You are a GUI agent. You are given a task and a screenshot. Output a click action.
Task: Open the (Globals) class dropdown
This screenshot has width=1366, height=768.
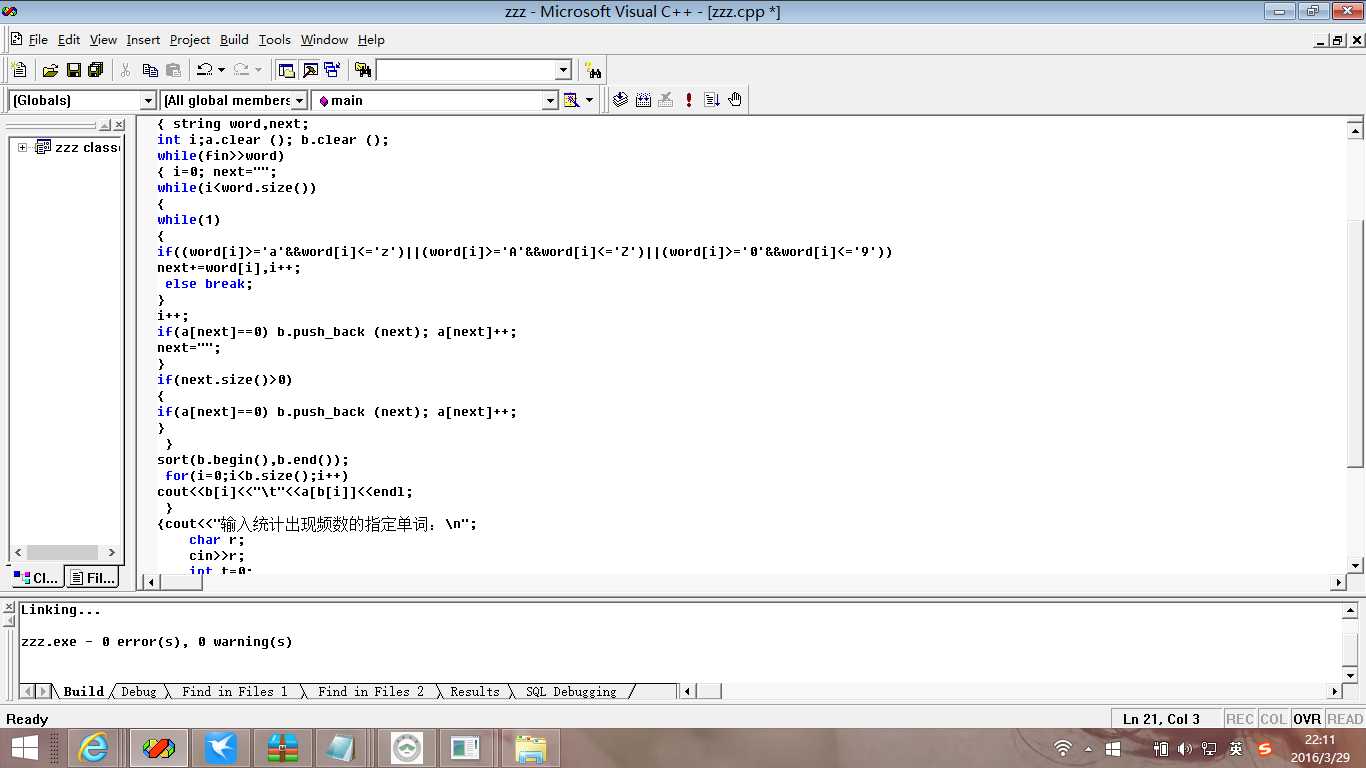click(148, 100)
